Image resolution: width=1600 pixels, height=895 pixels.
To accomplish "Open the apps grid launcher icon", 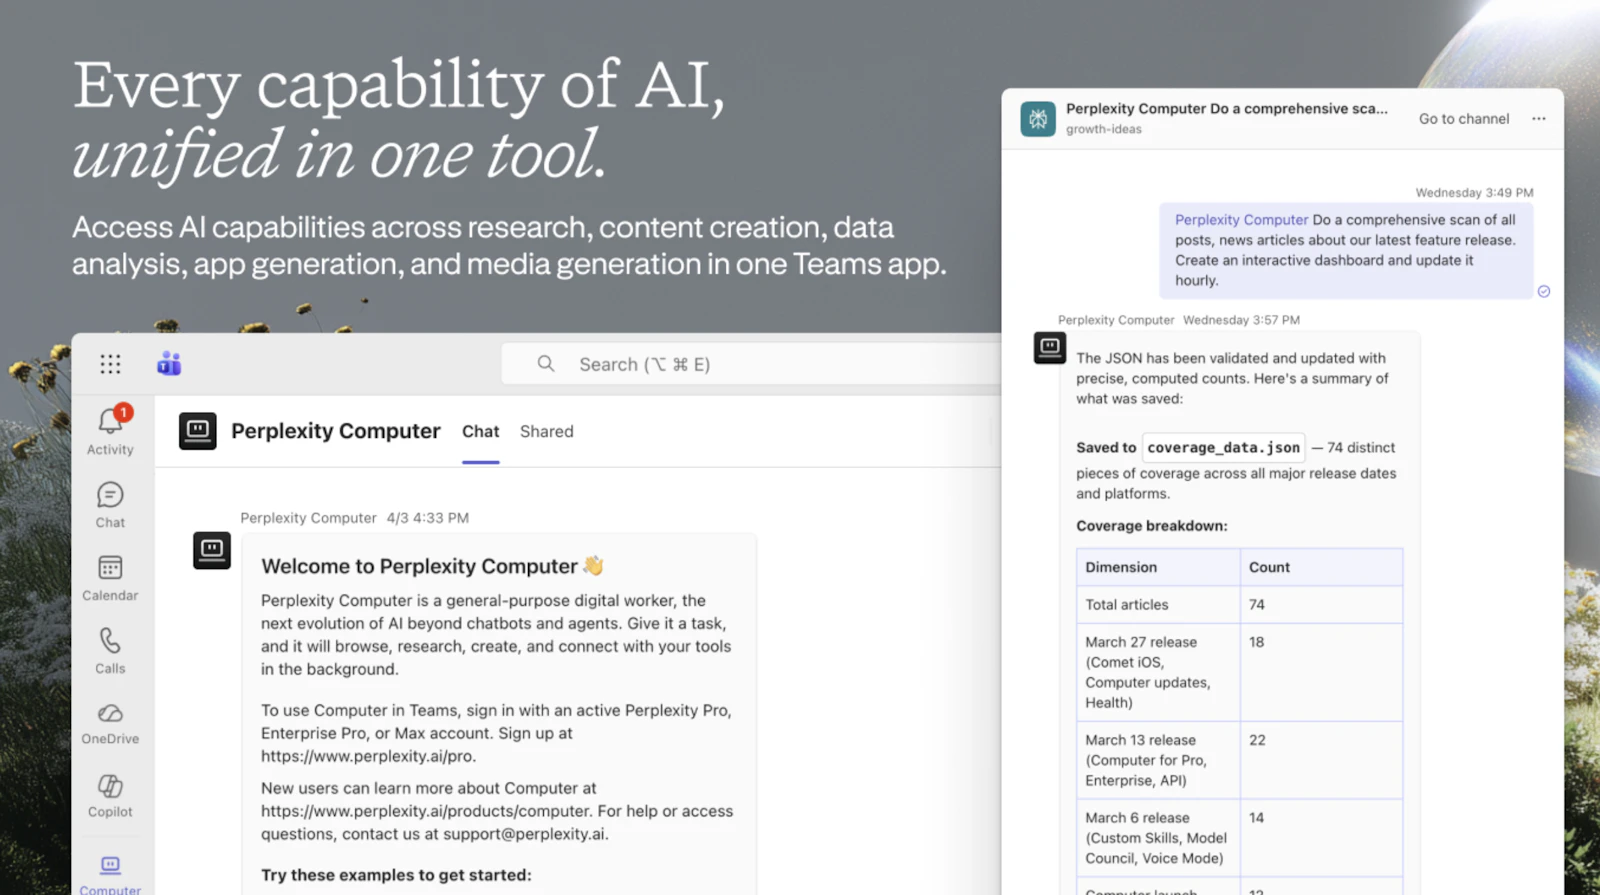I will pos(110,364).
